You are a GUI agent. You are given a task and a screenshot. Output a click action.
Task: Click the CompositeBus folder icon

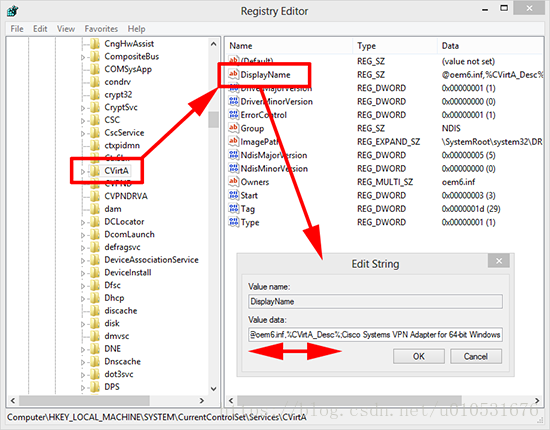point(95,56)
